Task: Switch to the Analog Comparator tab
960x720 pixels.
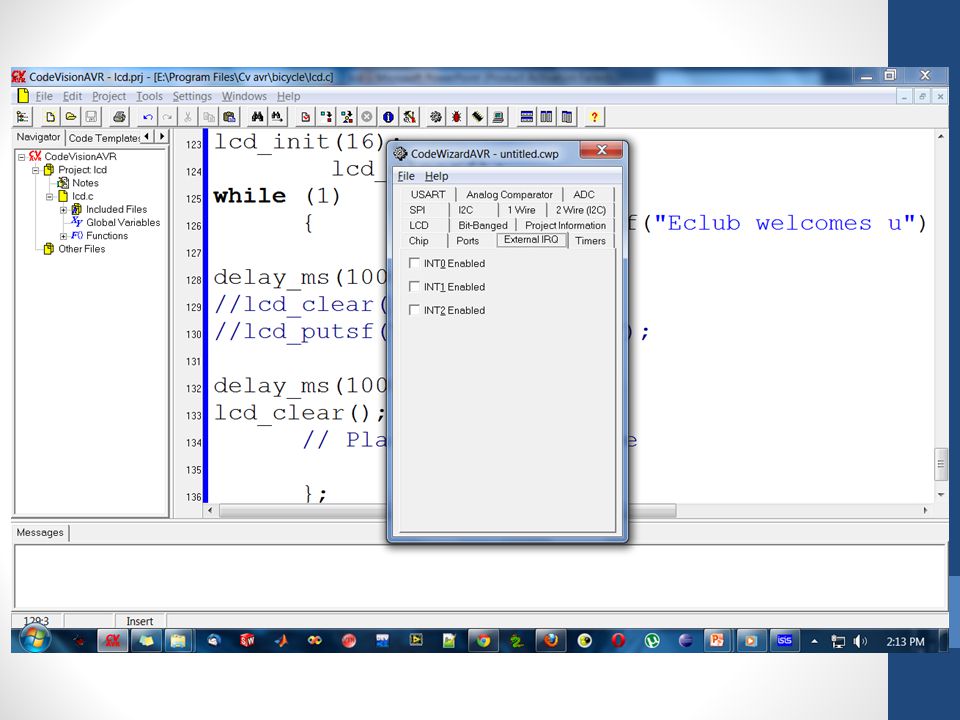Action: pyautogui.click(x=509, y=195)
